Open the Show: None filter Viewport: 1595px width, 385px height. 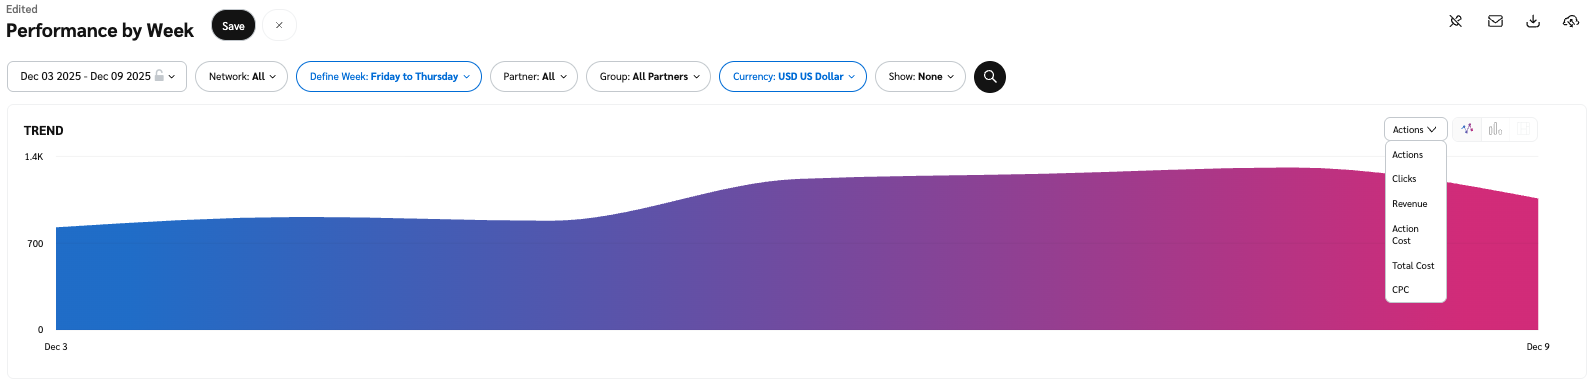point(920,77)
